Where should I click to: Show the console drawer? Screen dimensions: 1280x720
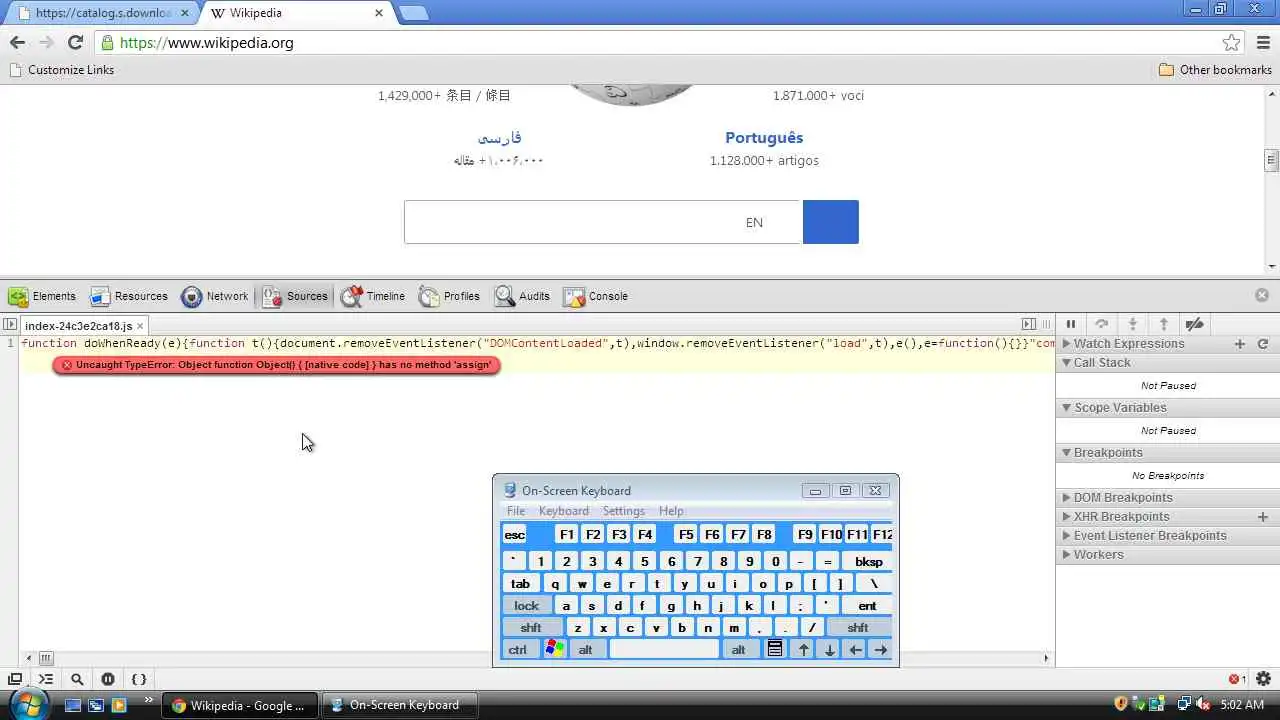[x=46, y=679]
